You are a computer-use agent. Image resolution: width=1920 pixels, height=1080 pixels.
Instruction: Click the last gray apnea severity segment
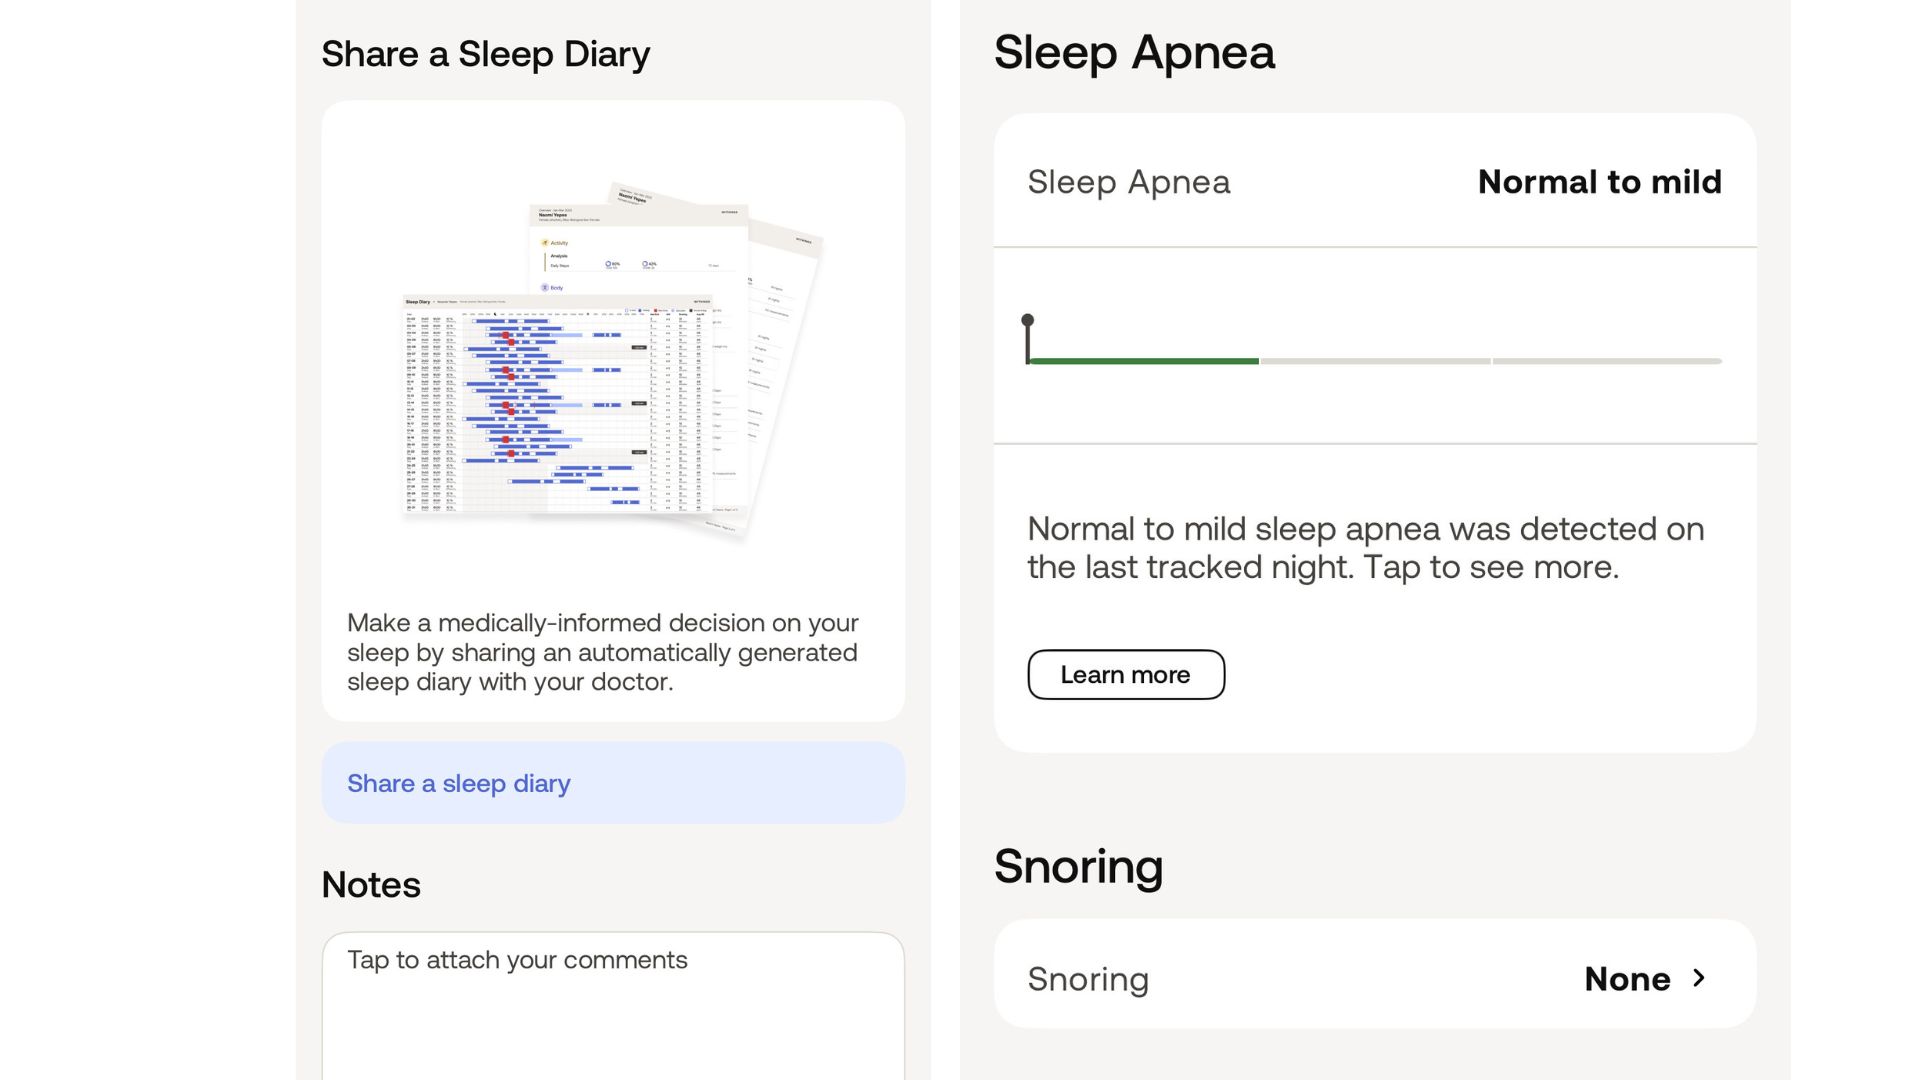coord(1607,361)
